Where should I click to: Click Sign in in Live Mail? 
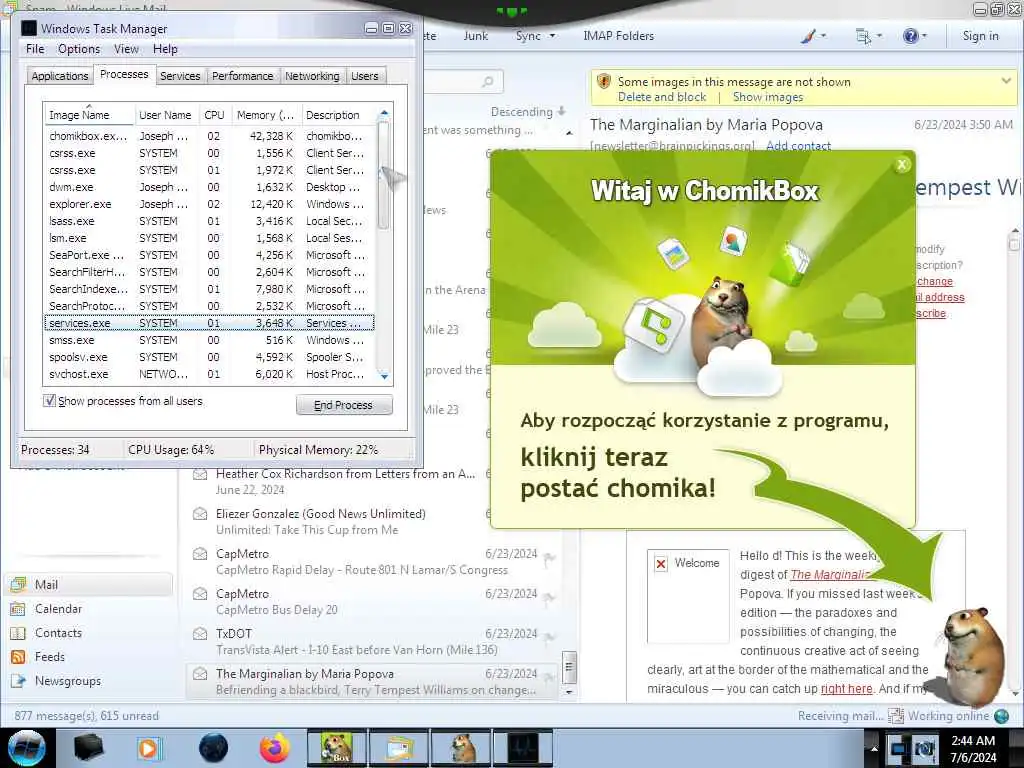point(980,36)
